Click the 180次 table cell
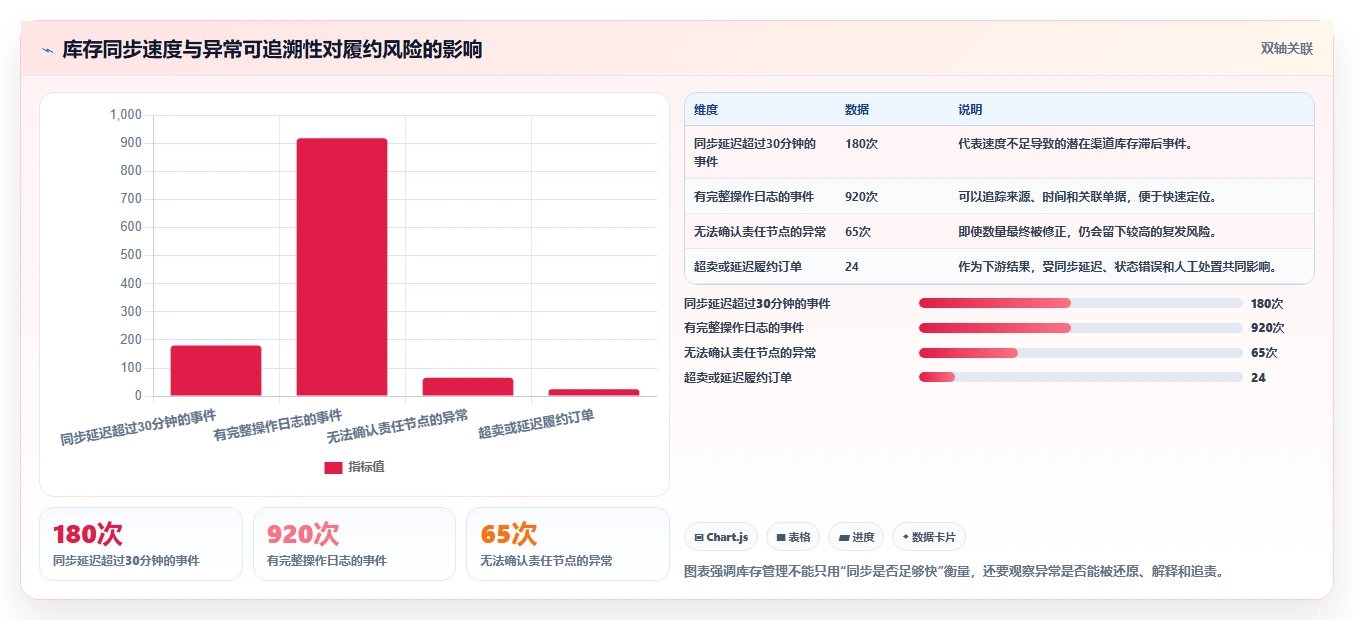Viewport: 1354px width, 620px height. (861, 144)
